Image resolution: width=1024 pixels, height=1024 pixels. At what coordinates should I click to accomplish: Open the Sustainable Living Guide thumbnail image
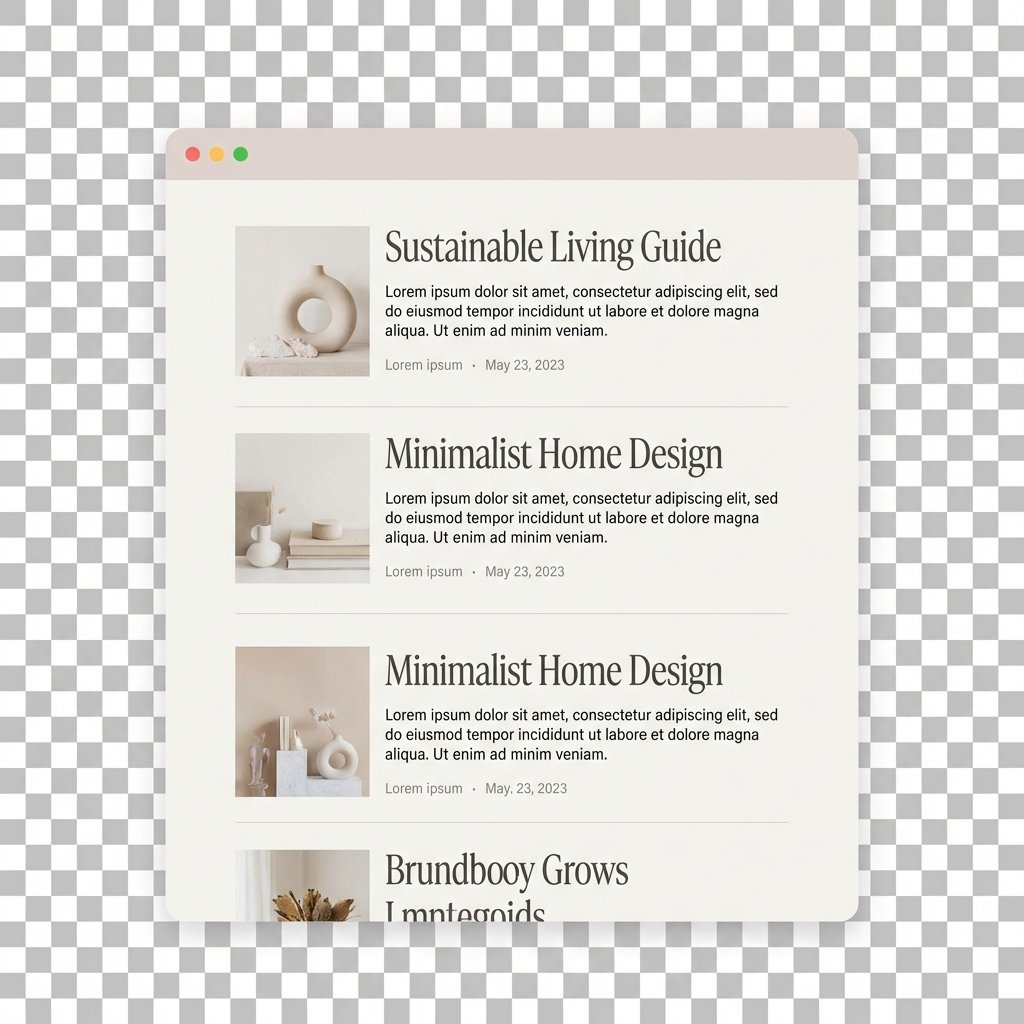(302, 301)
